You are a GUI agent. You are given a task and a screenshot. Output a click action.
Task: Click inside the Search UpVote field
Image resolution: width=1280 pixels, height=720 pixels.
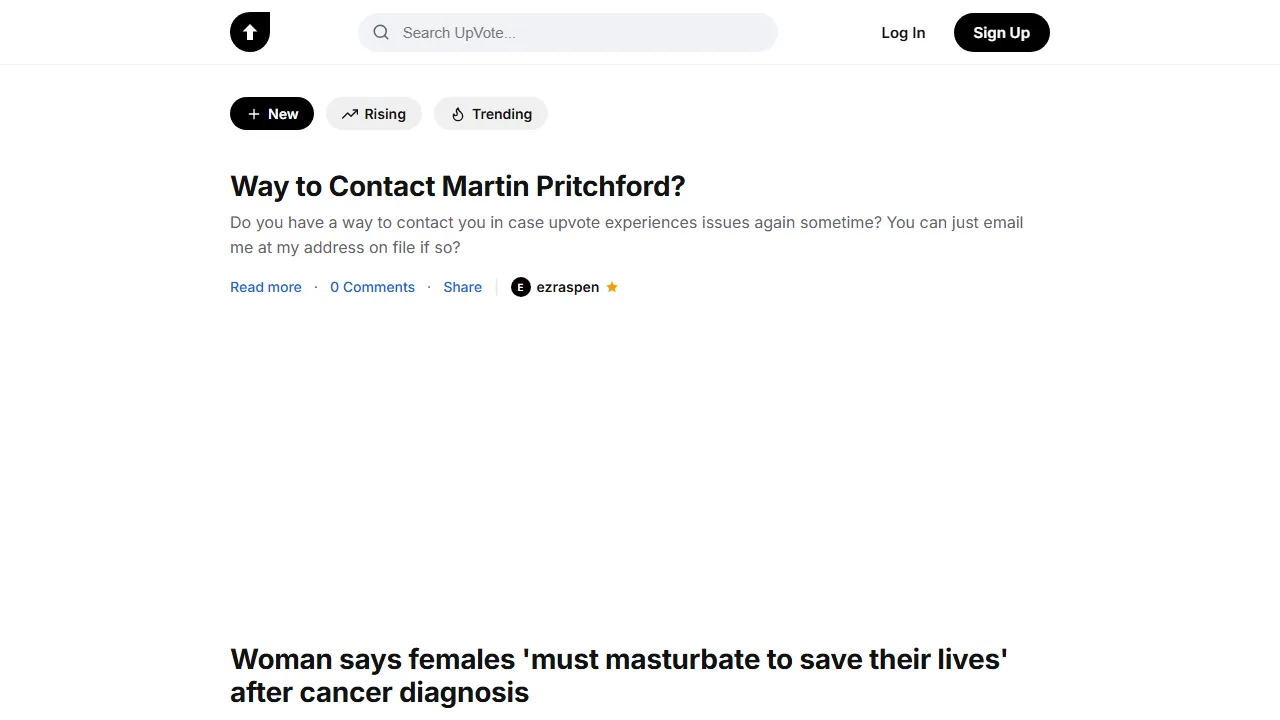click(x=567, y=33)
